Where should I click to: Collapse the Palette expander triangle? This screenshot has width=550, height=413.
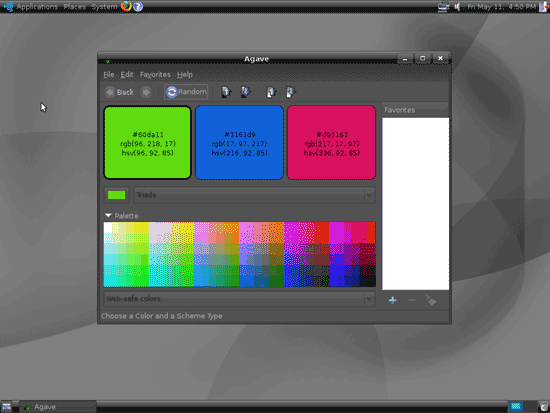[x=108, y=215]
